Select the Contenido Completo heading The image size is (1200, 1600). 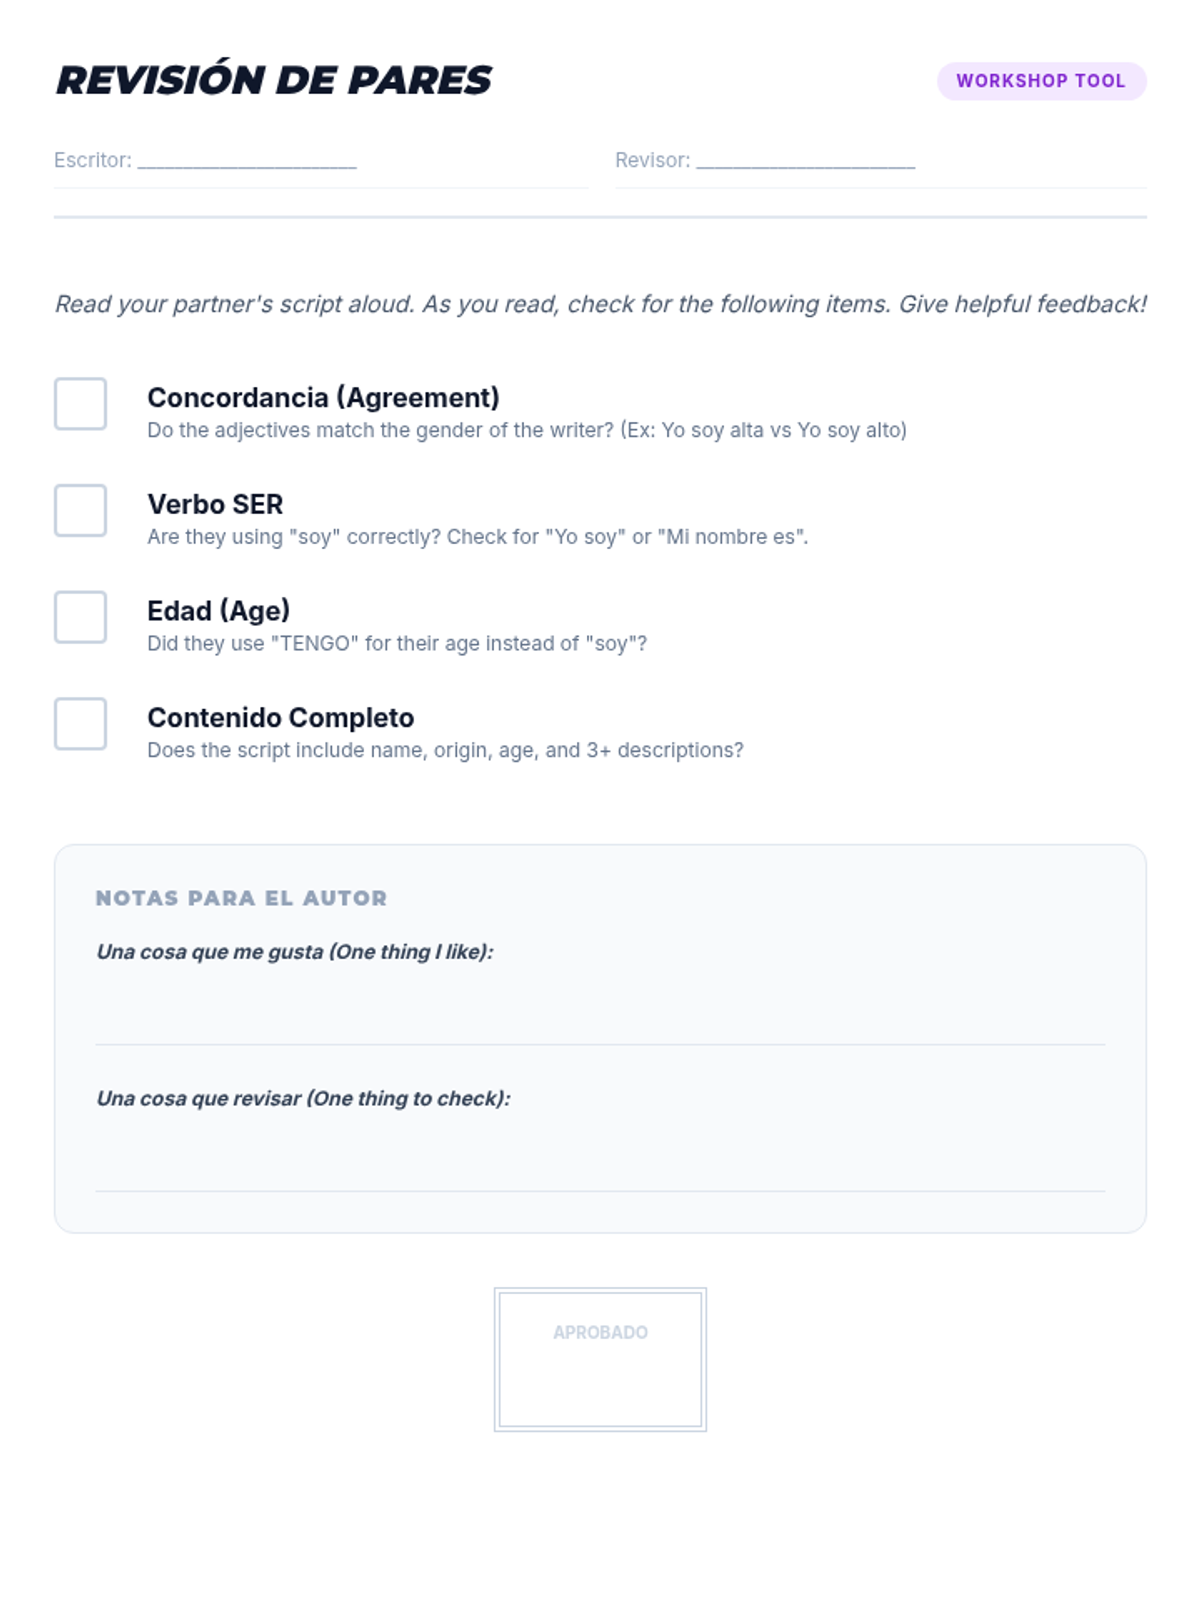click(280, 718)
